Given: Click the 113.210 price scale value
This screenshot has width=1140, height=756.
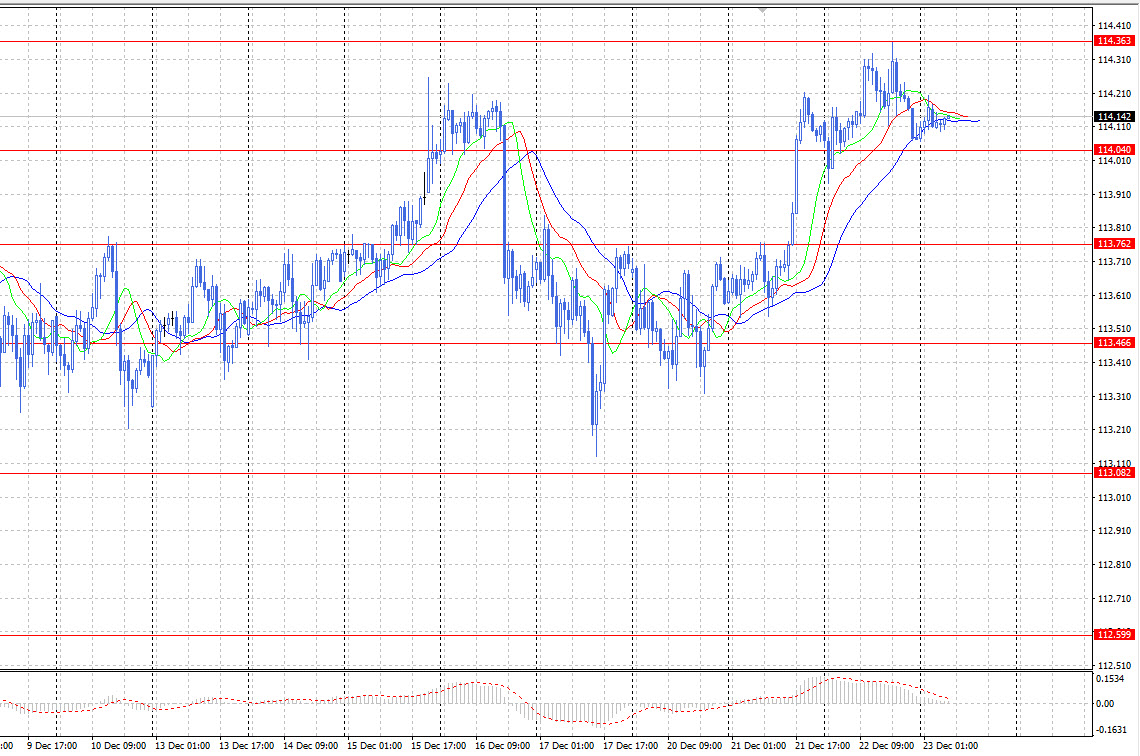Looking at the screenshot, I should [x=1115, y=430].
